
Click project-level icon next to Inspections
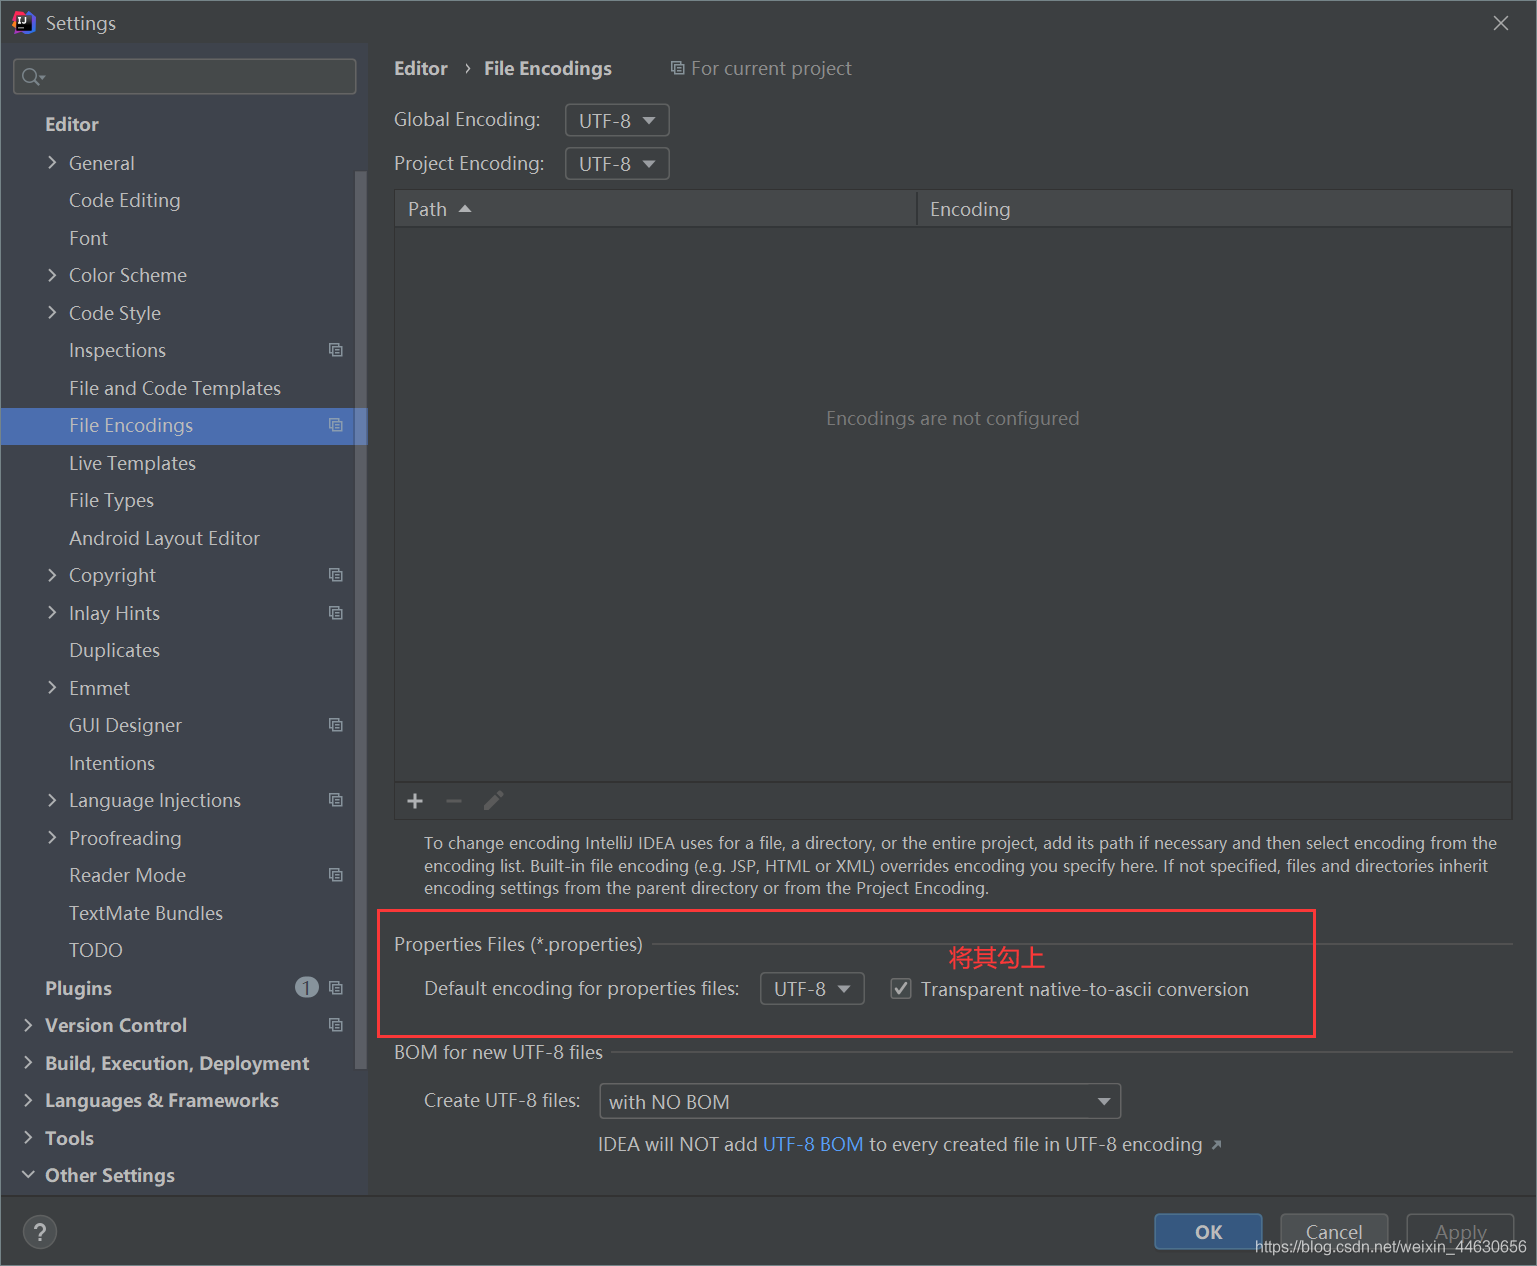pyautogui.click(x=336, y=350)
